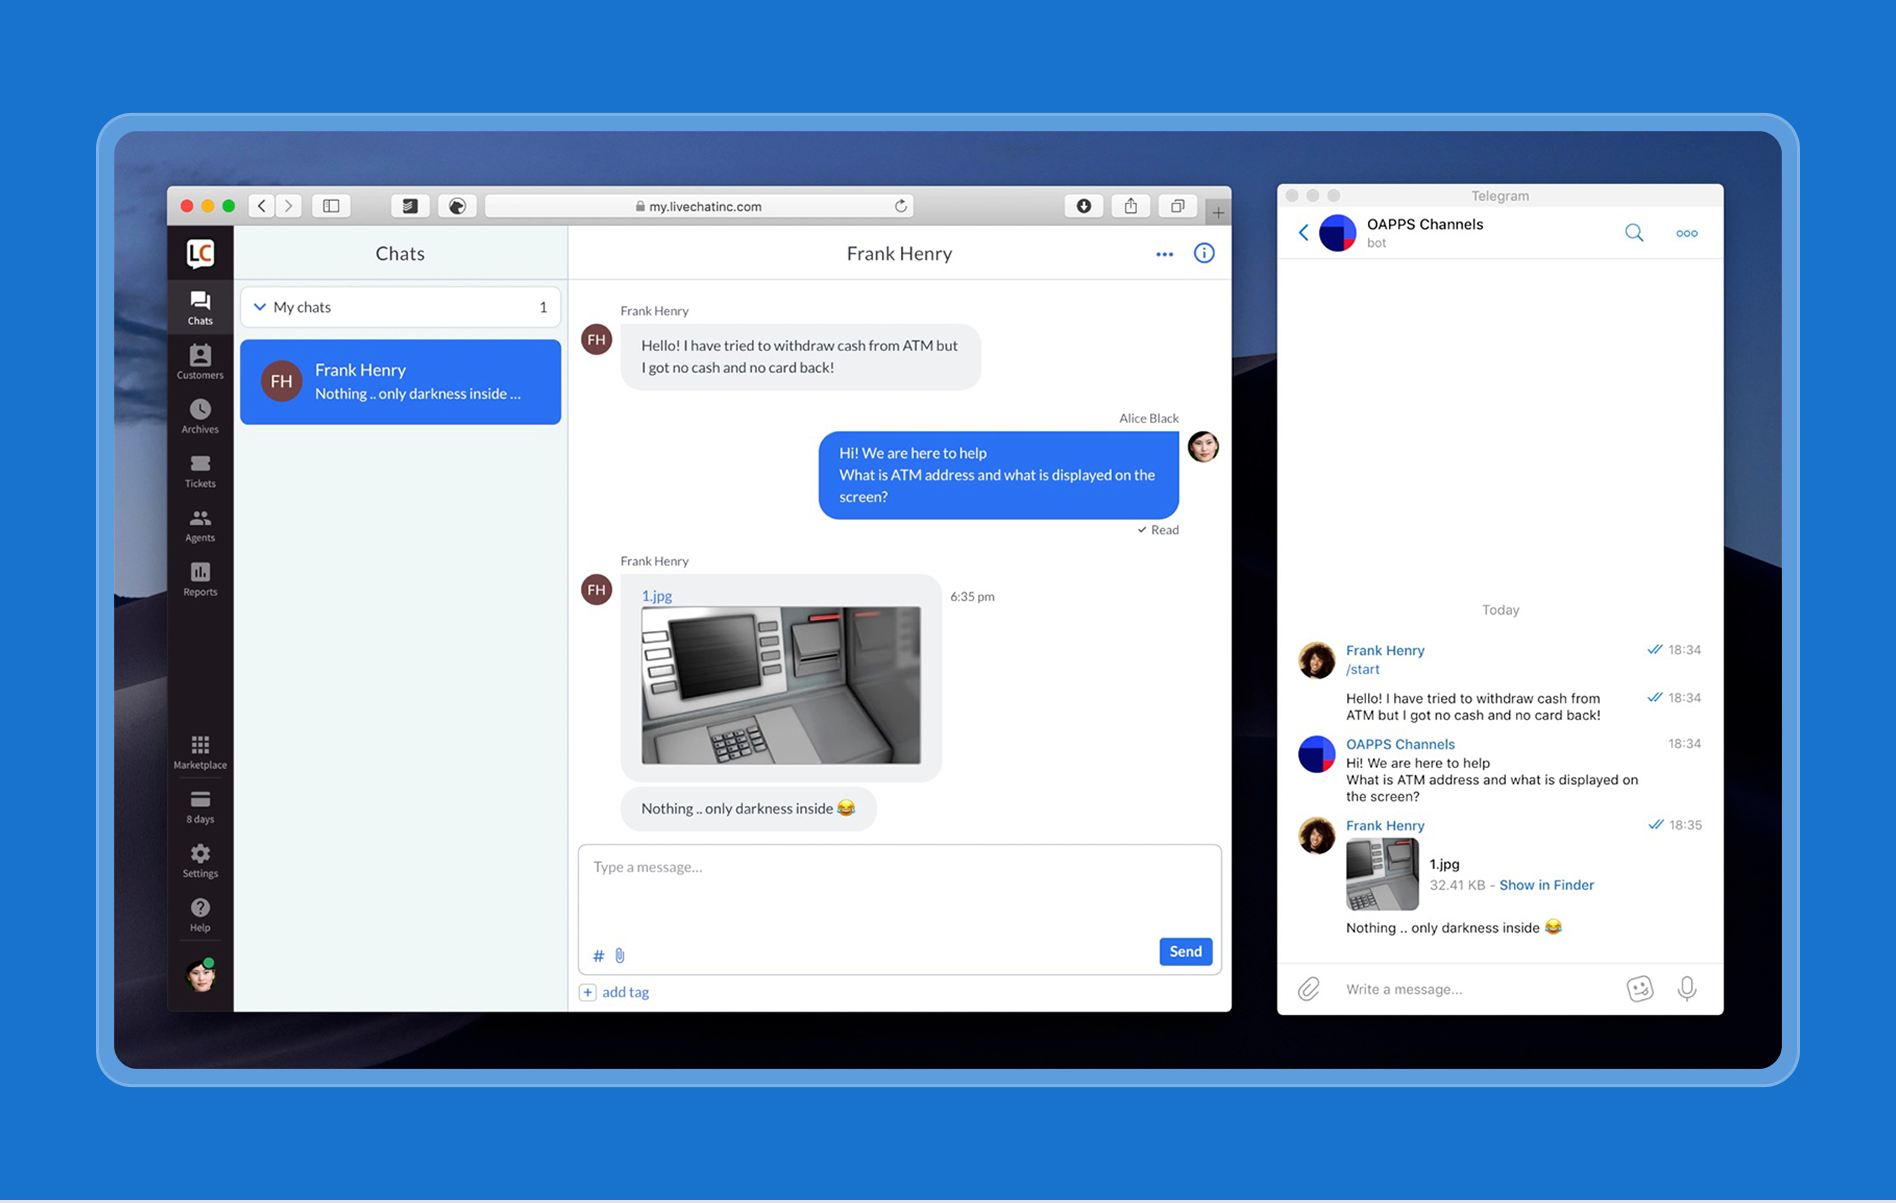Click the attachment paperclip in LiveChat input
Screen dimensions: 1896x1203
620,955
